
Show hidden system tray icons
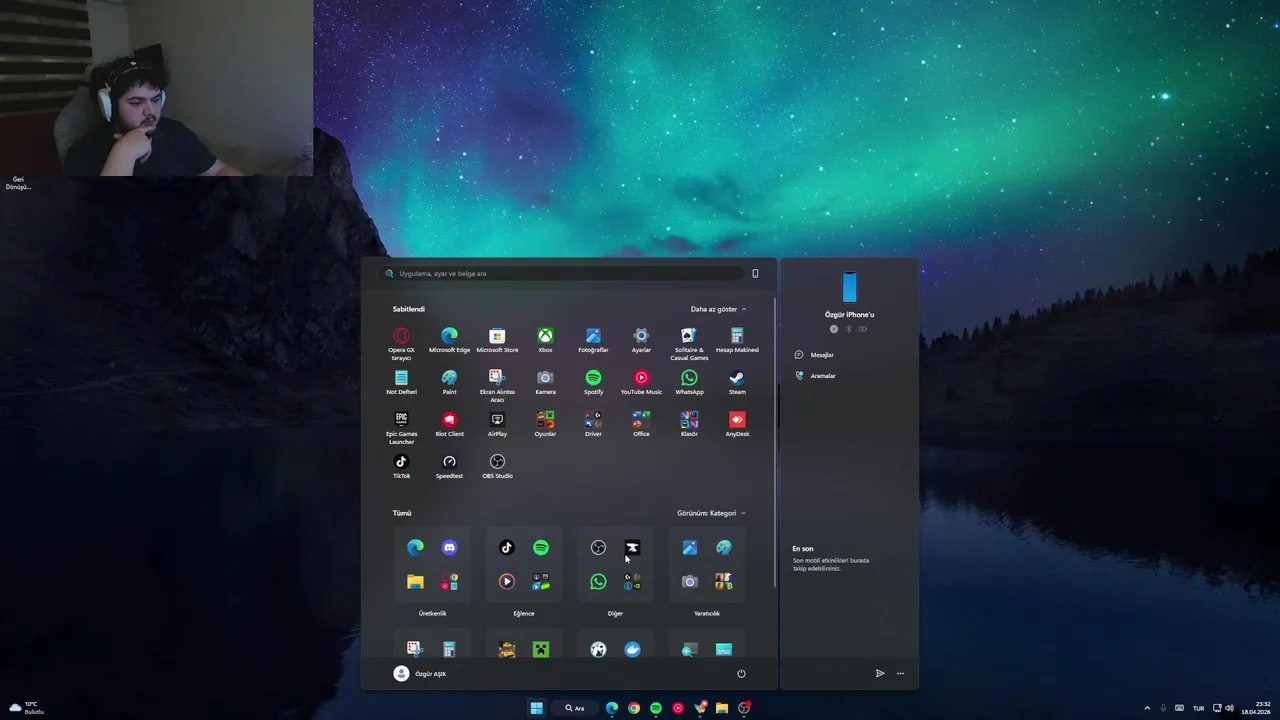(1147, 708)
